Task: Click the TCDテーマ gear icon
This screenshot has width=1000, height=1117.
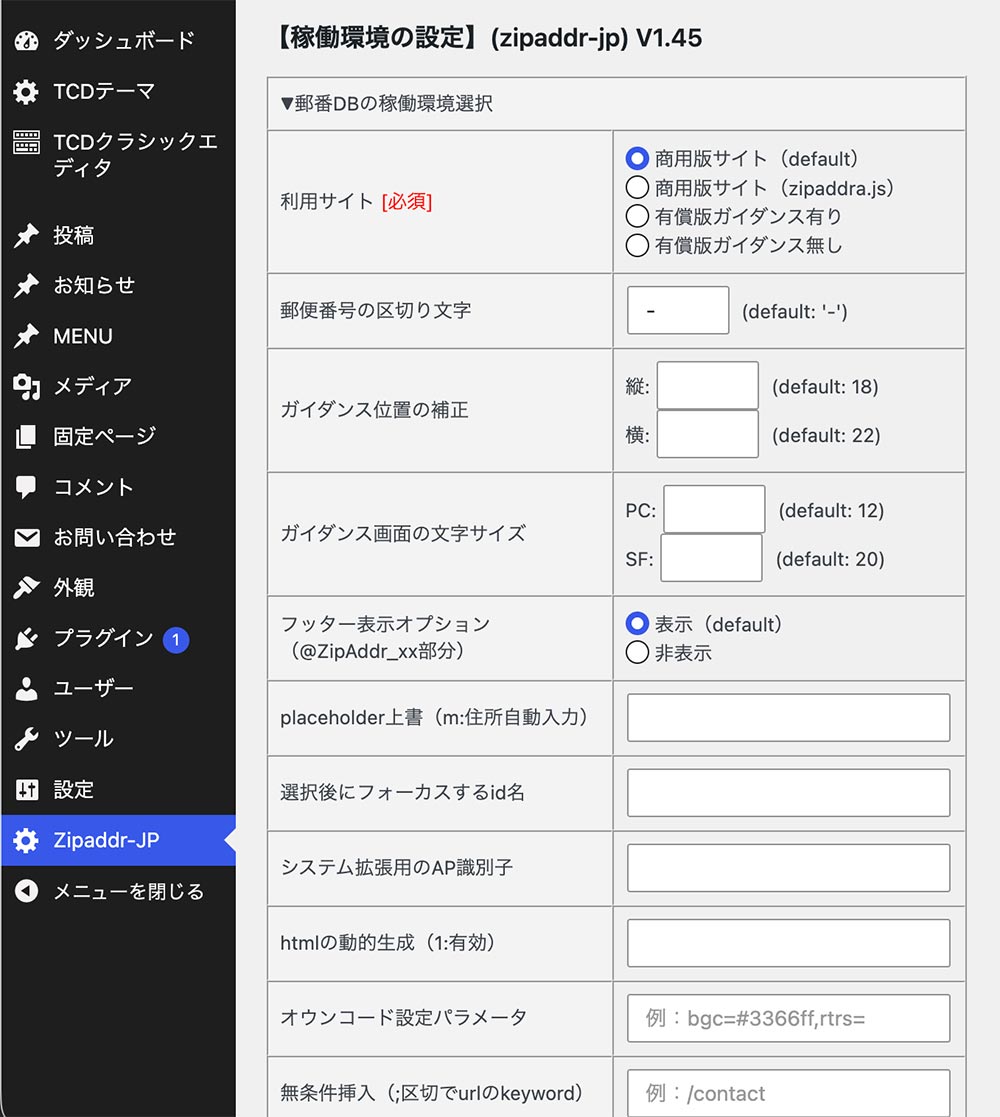Action: coord(26,92)
